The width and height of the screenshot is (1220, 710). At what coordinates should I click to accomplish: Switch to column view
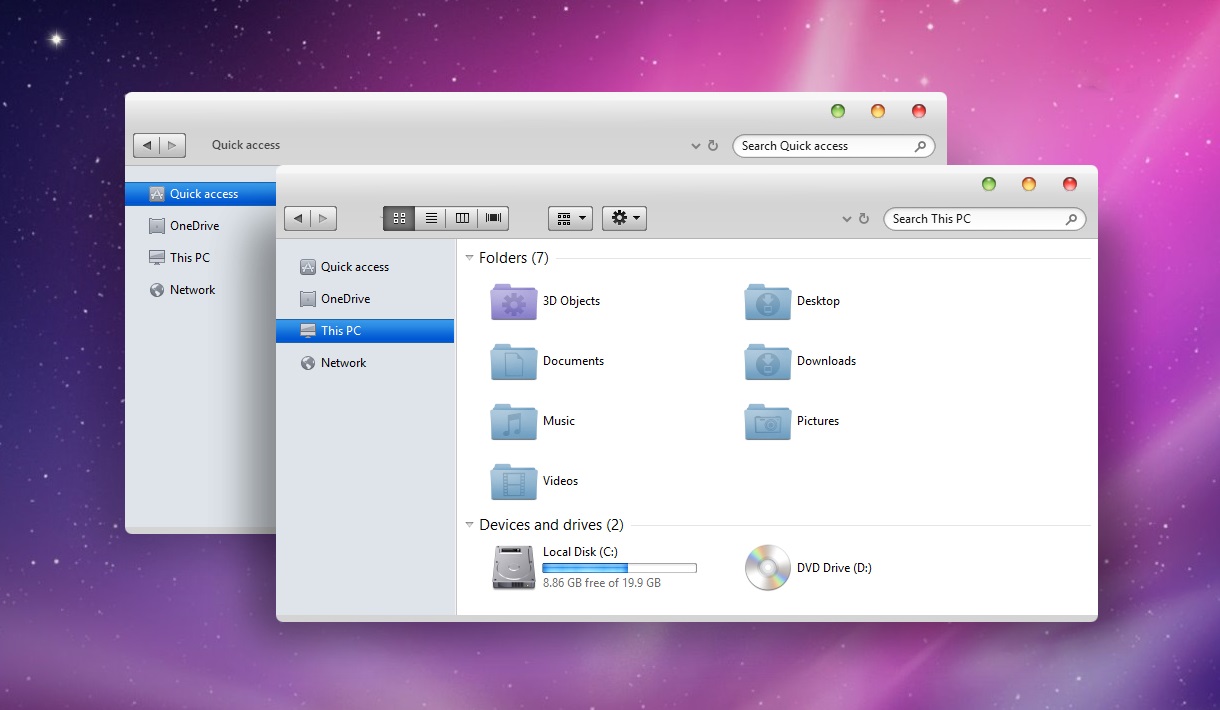pyautogui.click(x=461, y=218)
